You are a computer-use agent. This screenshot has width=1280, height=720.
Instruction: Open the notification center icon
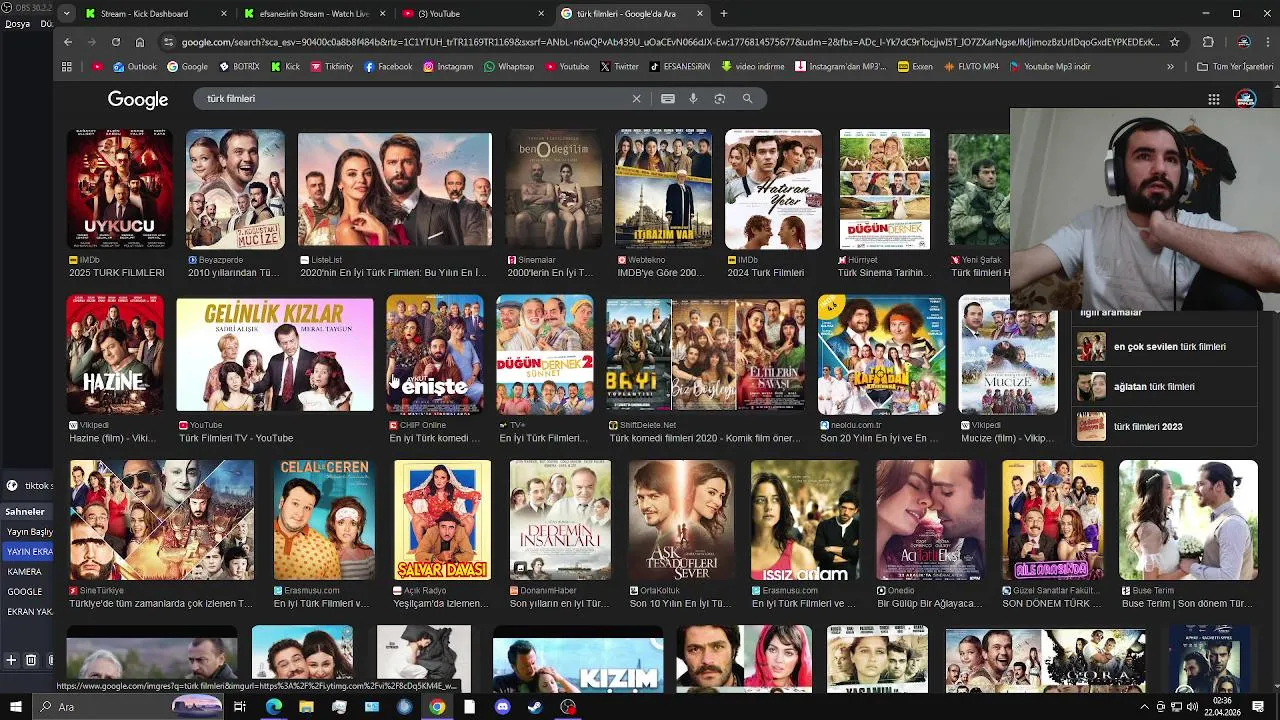1258,707
